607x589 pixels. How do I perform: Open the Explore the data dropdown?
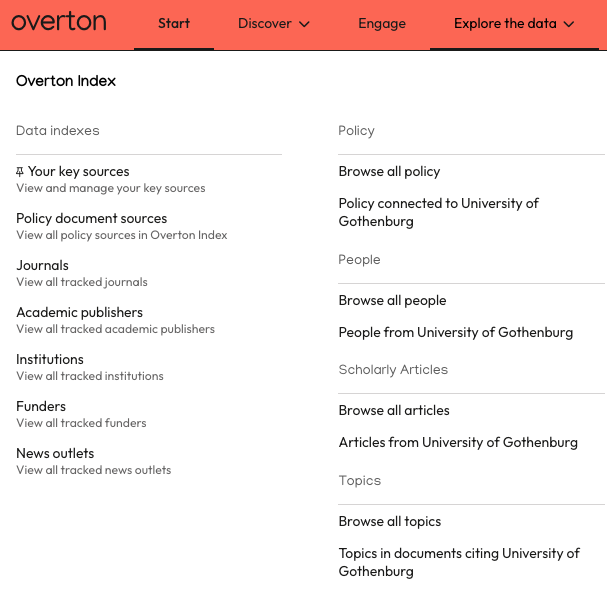point(514,24)
